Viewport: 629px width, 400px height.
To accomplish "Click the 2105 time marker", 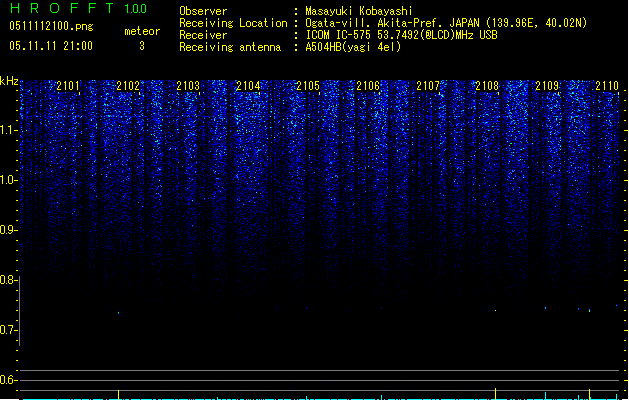I will coord(308,86).
